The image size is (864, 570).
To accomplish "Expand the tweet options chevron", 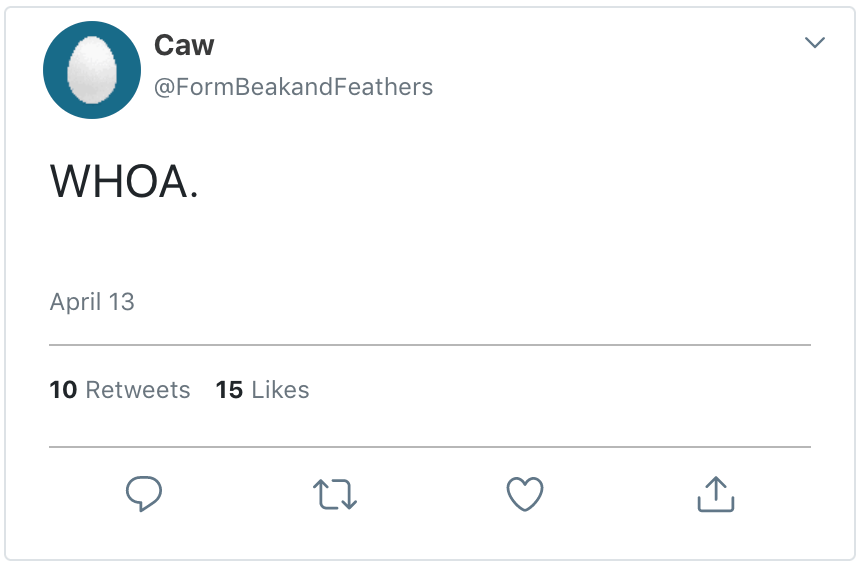I will coord(815,43).
